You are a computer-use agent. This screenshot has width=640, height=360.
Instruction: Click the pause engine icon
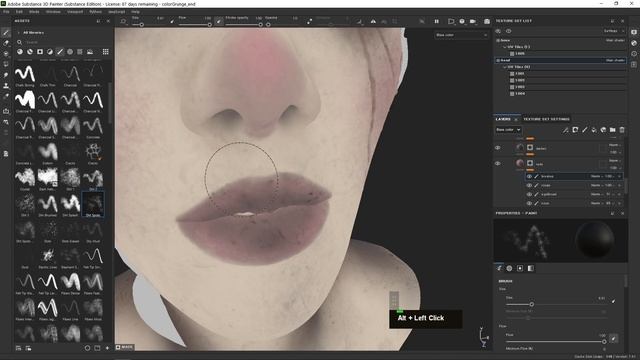tap(436, 21)
